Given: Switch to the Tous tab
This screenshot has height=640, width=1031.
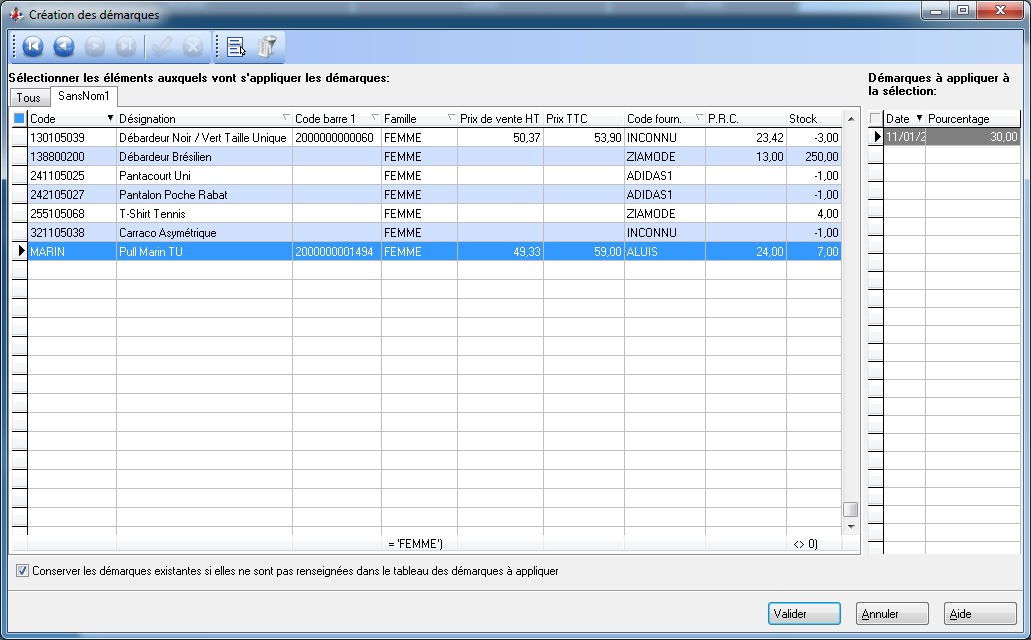Looking at the screenshot, I should pyautogui.click(x=29, y=98).
